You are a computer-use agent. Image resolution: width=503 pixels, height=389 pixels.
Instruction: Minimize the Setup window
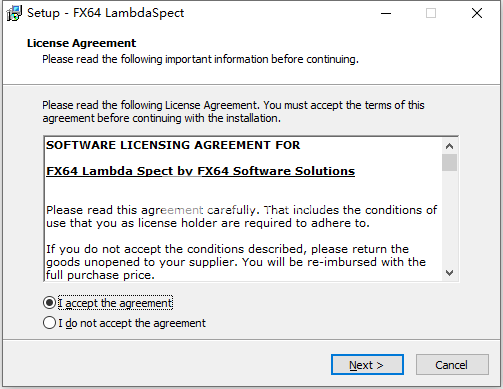pyautogui.click(x=386, y=13)
